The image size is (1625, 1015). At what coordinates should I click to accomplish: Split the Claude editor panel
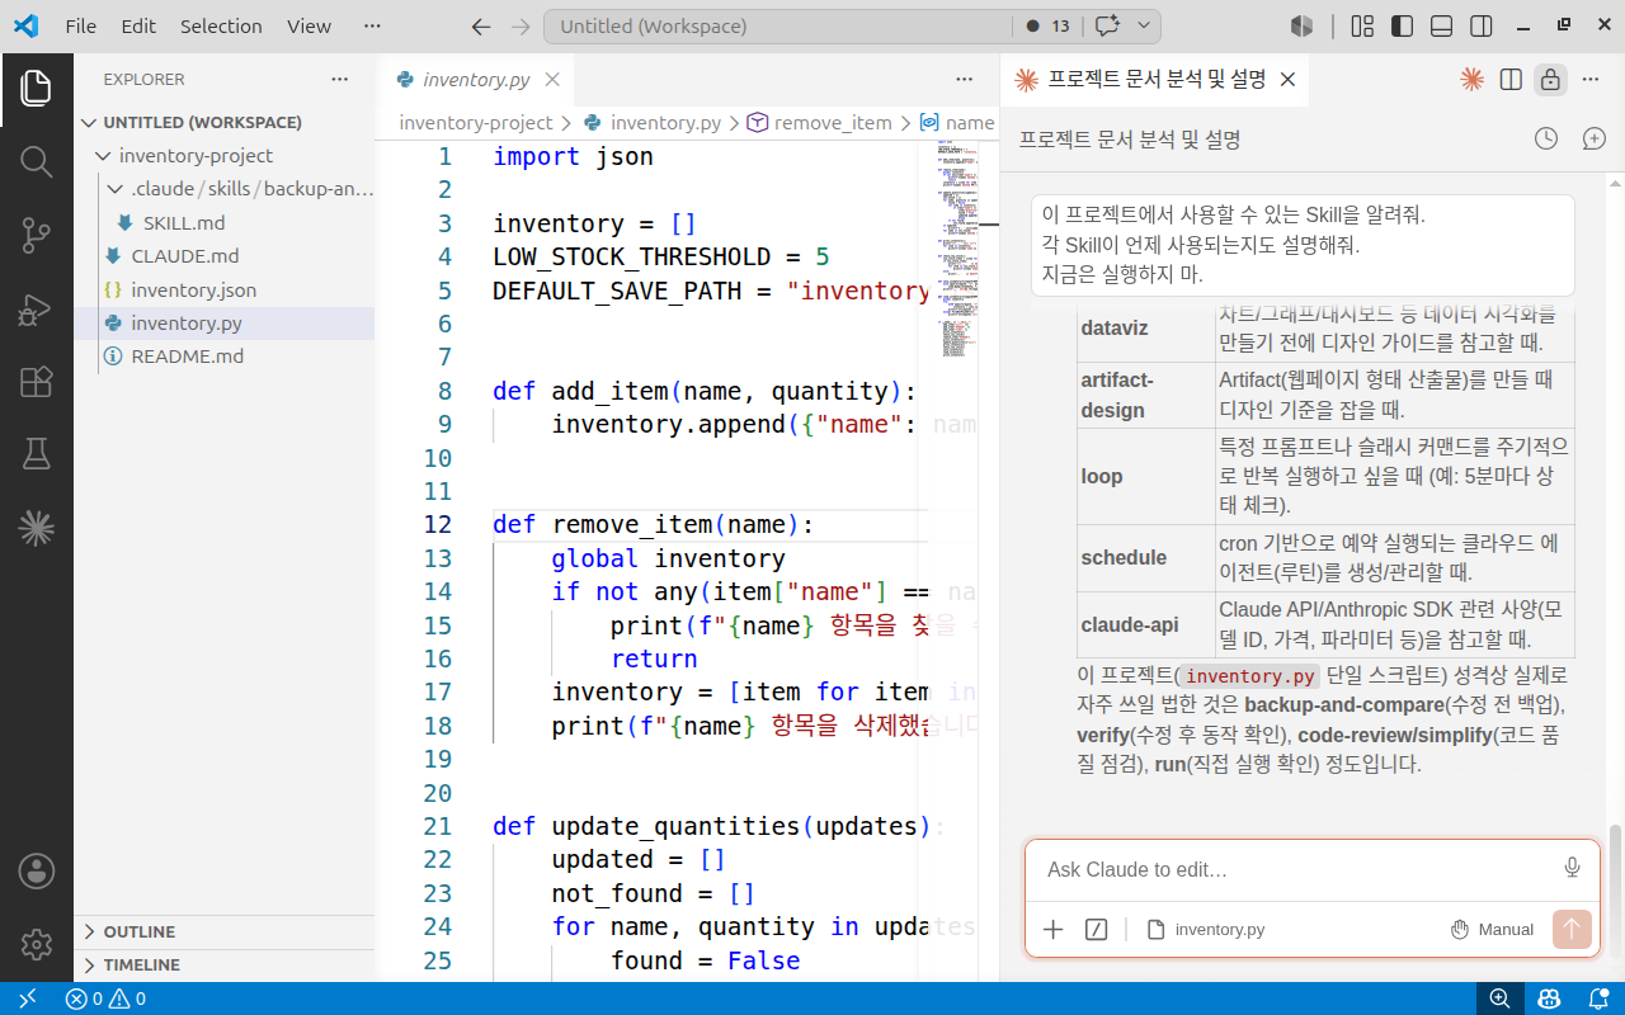(1511, 79)
